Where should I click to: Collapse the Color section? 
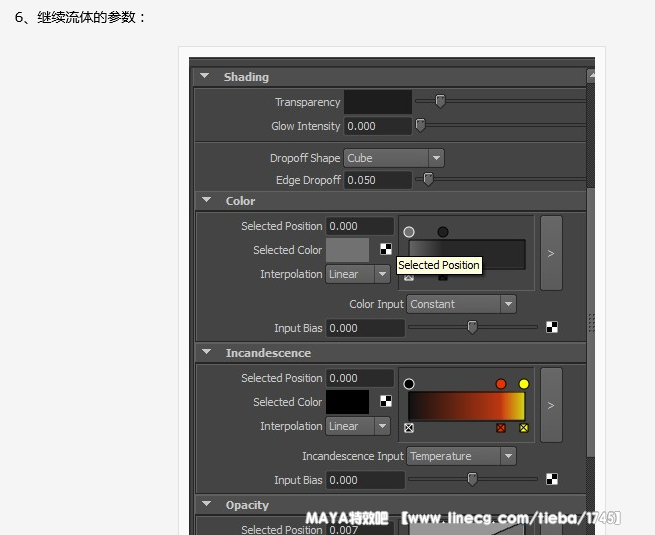(206, 200)
